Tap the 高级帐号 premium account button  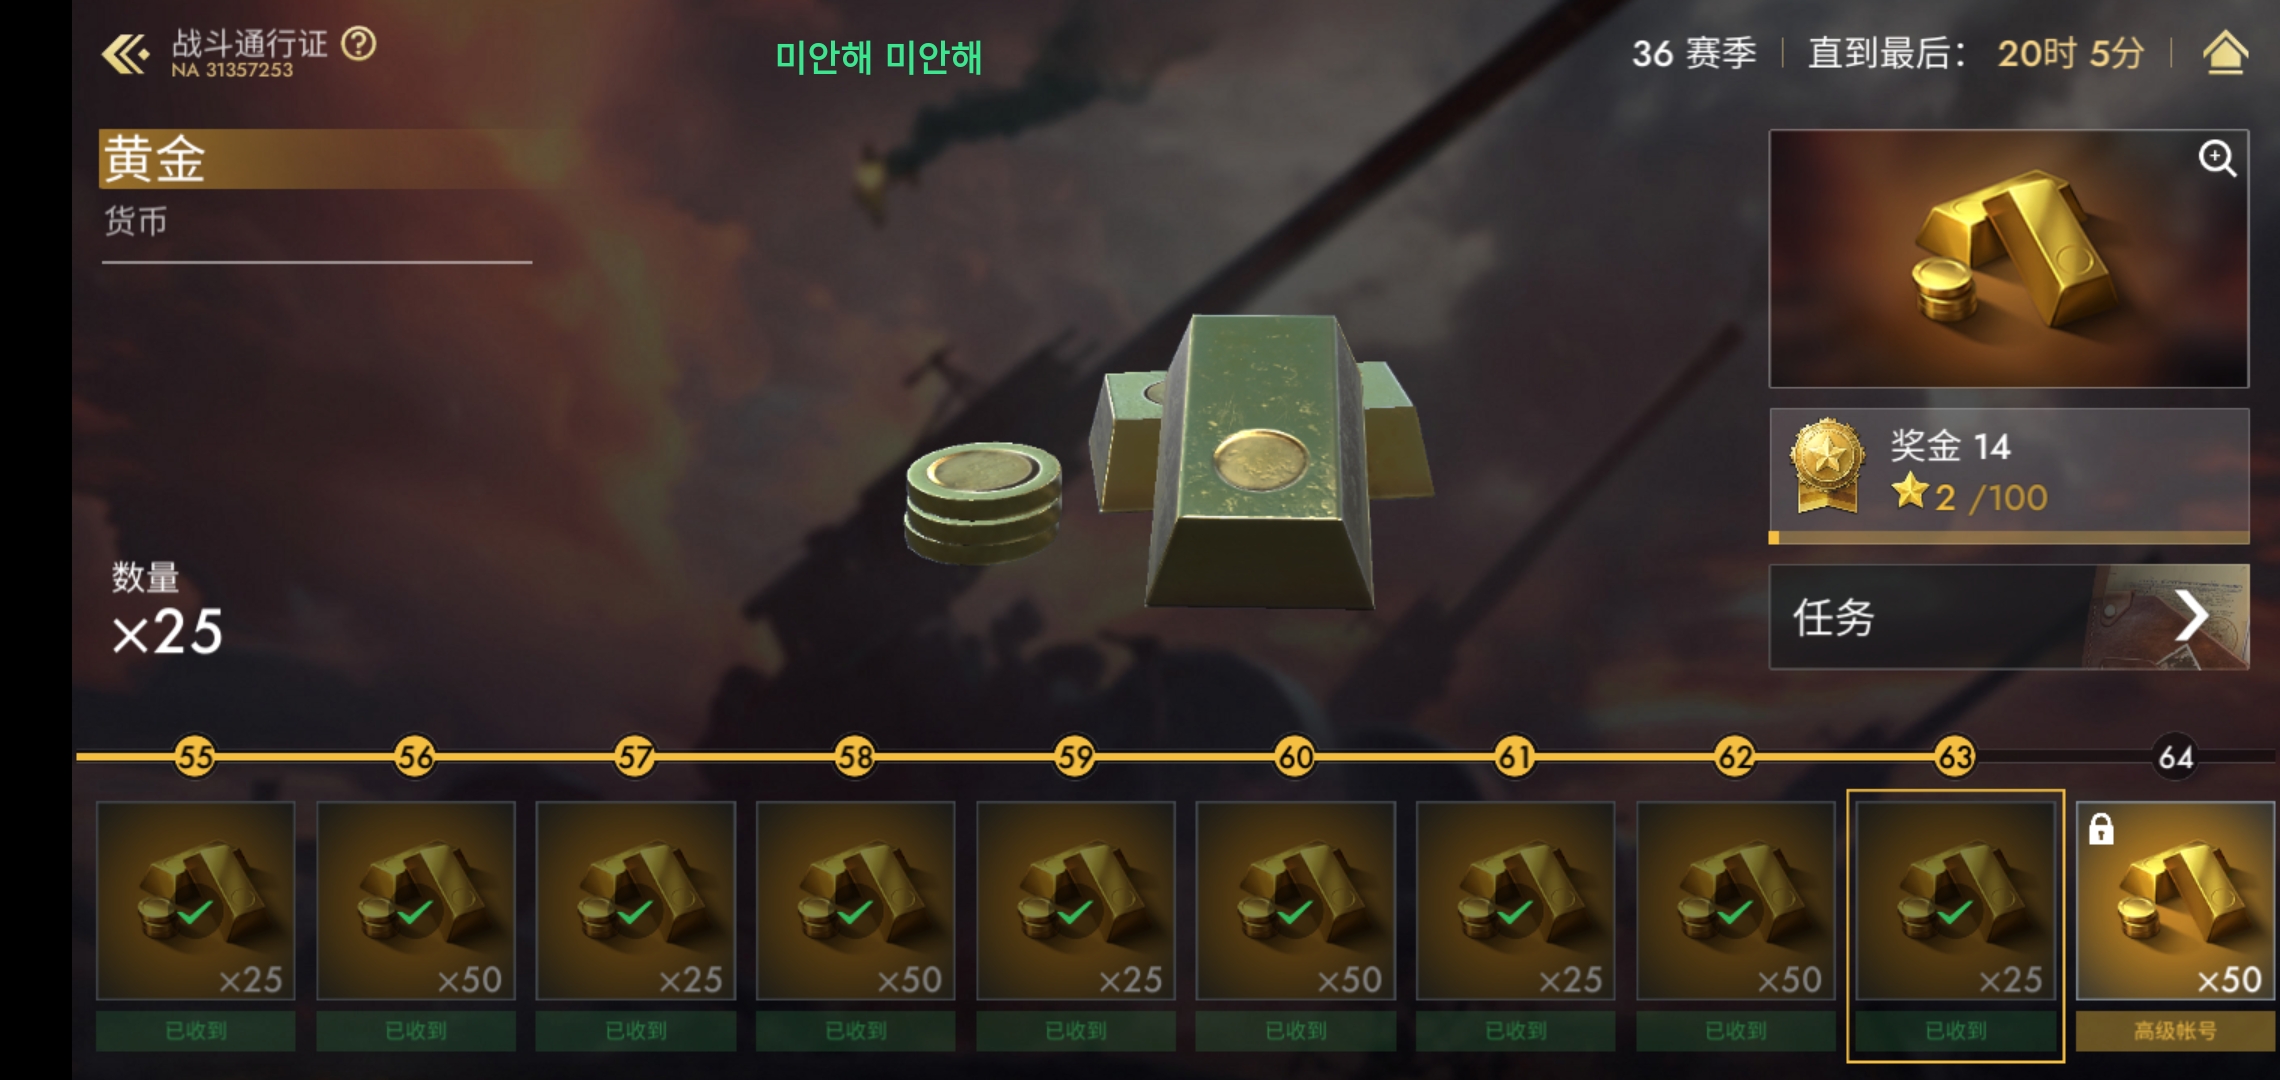(x=2175, y=1031)
